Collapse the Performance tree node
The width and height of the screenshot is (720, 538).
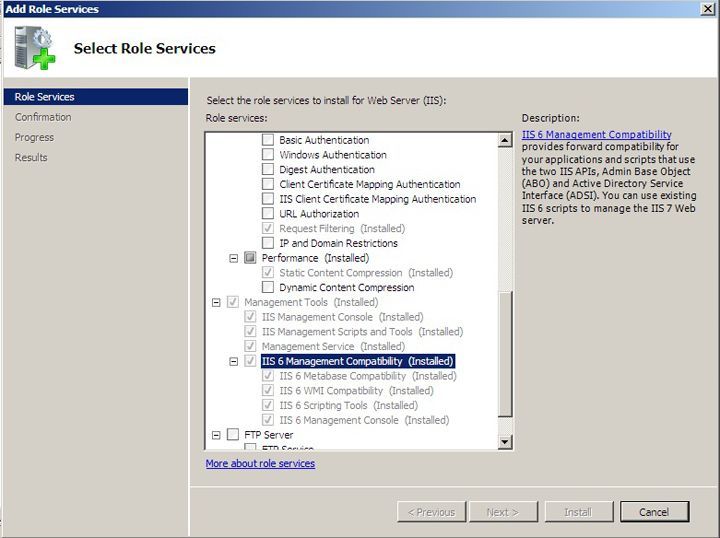click(234, 258)
